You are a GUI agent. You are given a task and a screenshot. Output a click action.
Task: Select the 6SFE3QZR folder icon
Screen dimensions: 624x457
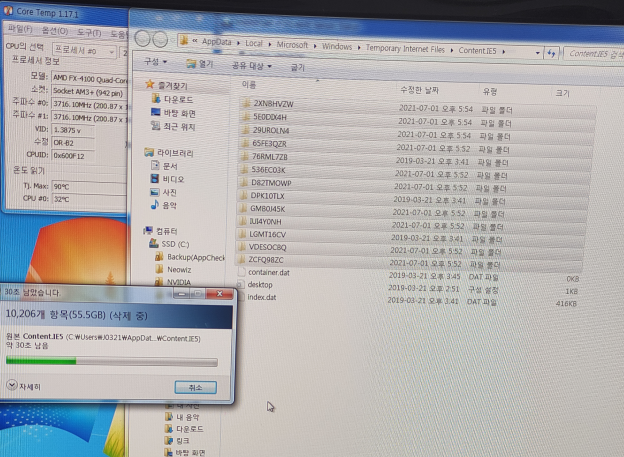click(x=245, y=143)
